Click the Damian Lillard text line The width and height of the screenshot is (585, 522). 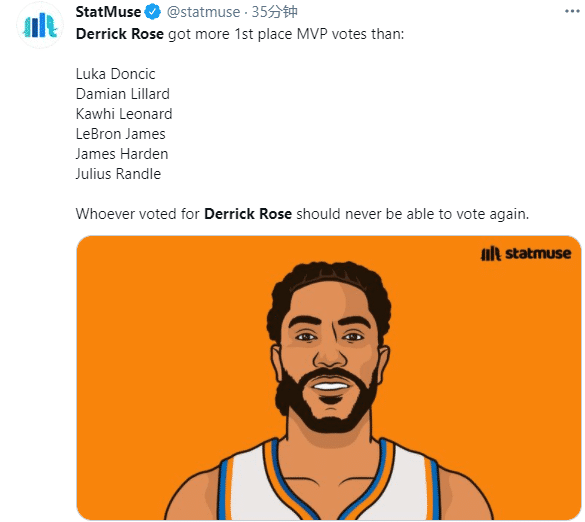123,94
